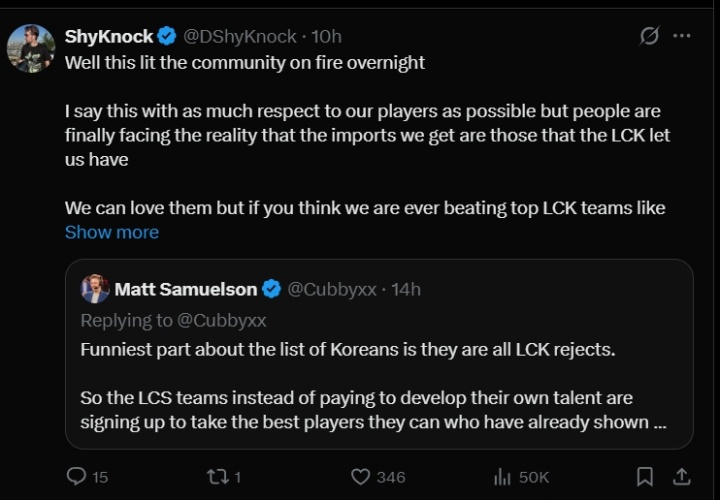Like the post with heart icon

(x=361, y=477)
